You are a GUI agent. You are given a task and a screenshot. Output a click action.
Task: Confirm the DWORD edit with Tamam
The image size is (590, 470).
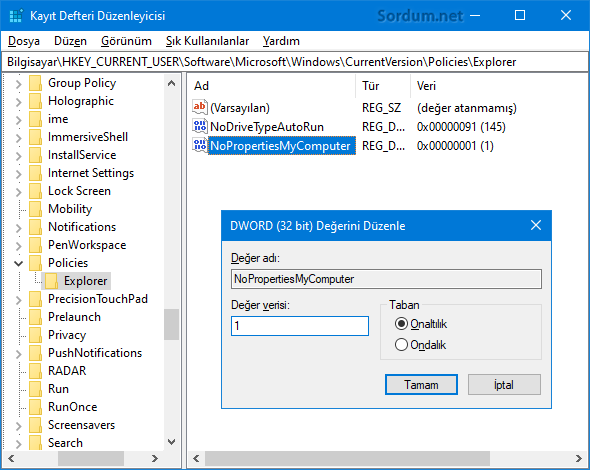421,385
